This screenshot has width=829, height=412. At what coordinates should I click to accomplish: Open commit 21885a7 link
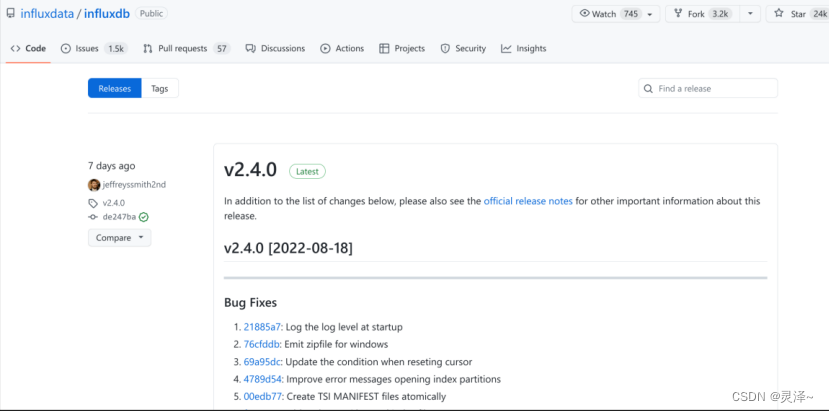coord(262,327)
